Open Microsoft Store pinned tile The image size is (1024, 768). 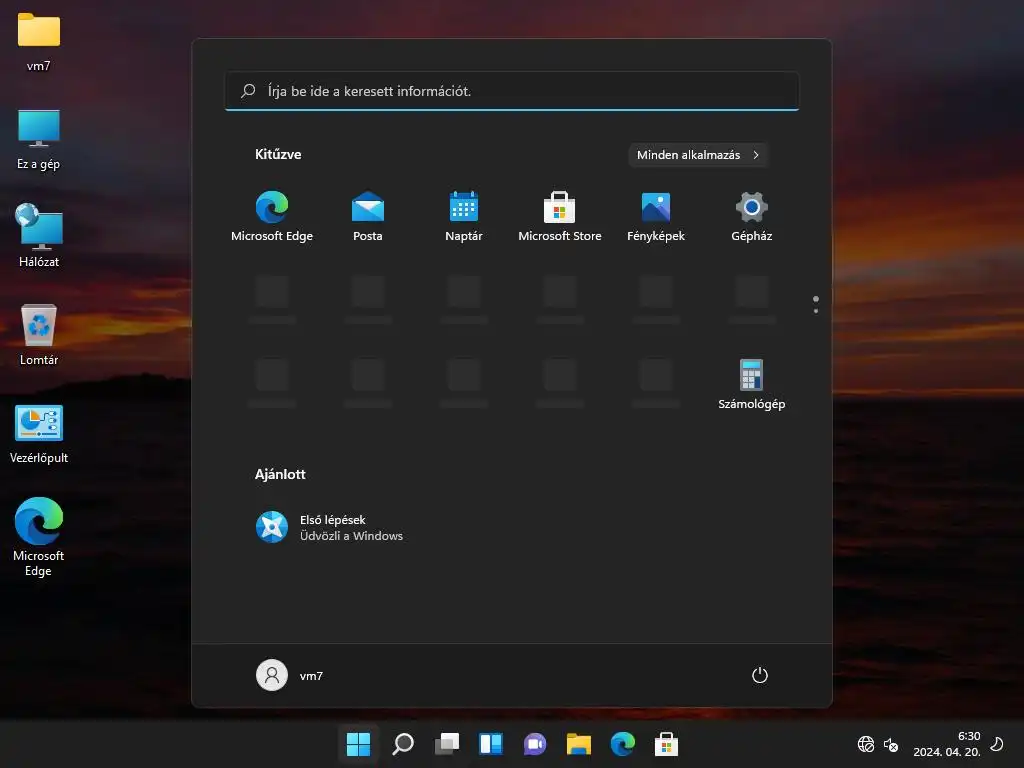point(560,217)
